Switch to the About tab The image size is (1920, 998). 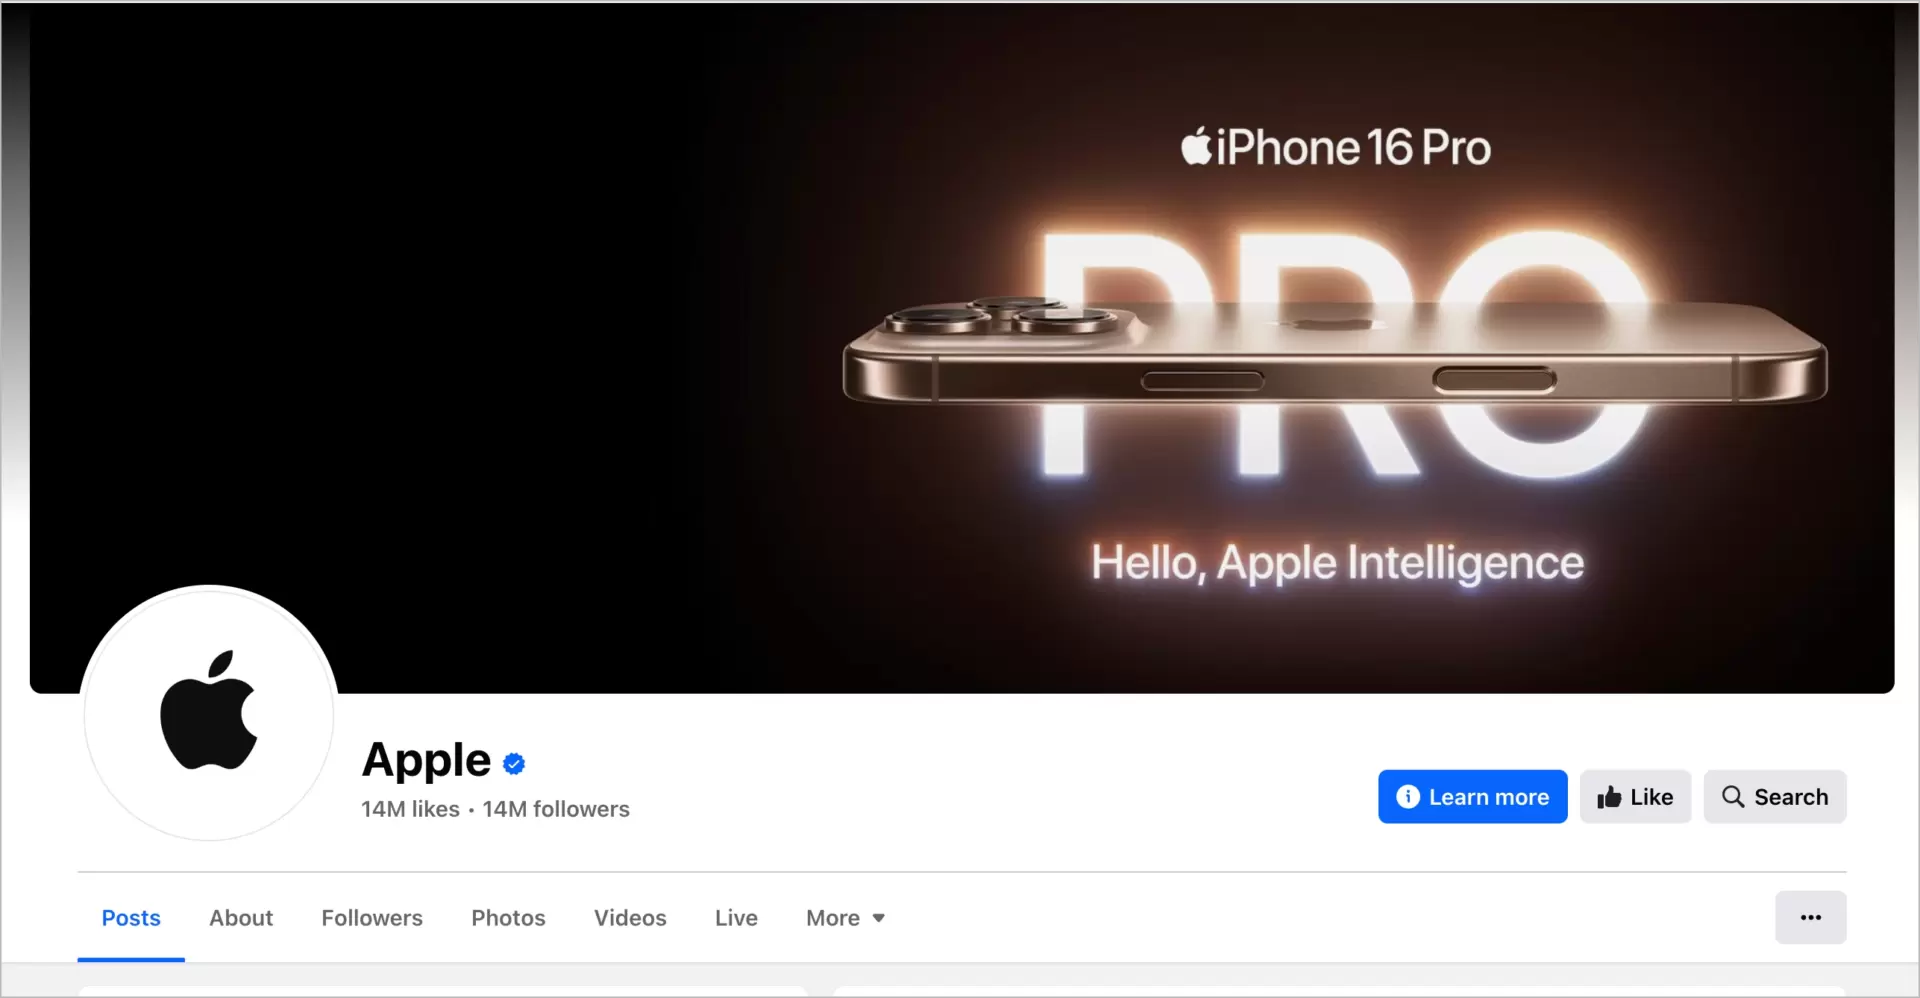click(241, 918)
